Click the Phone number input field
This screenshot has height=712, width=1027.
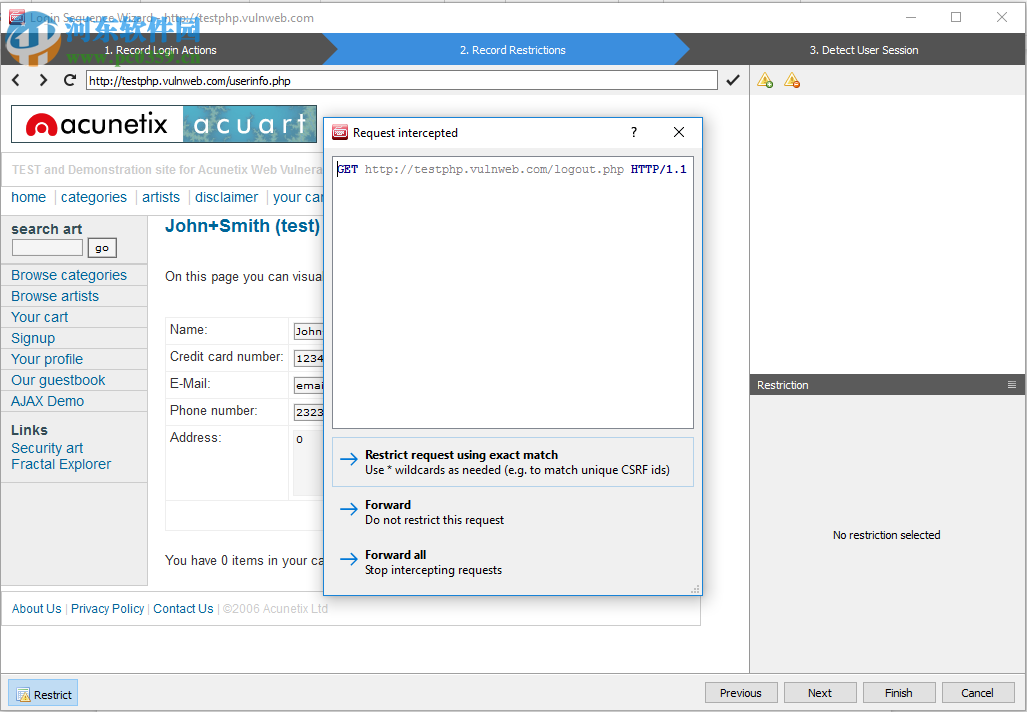coord(308,412)
